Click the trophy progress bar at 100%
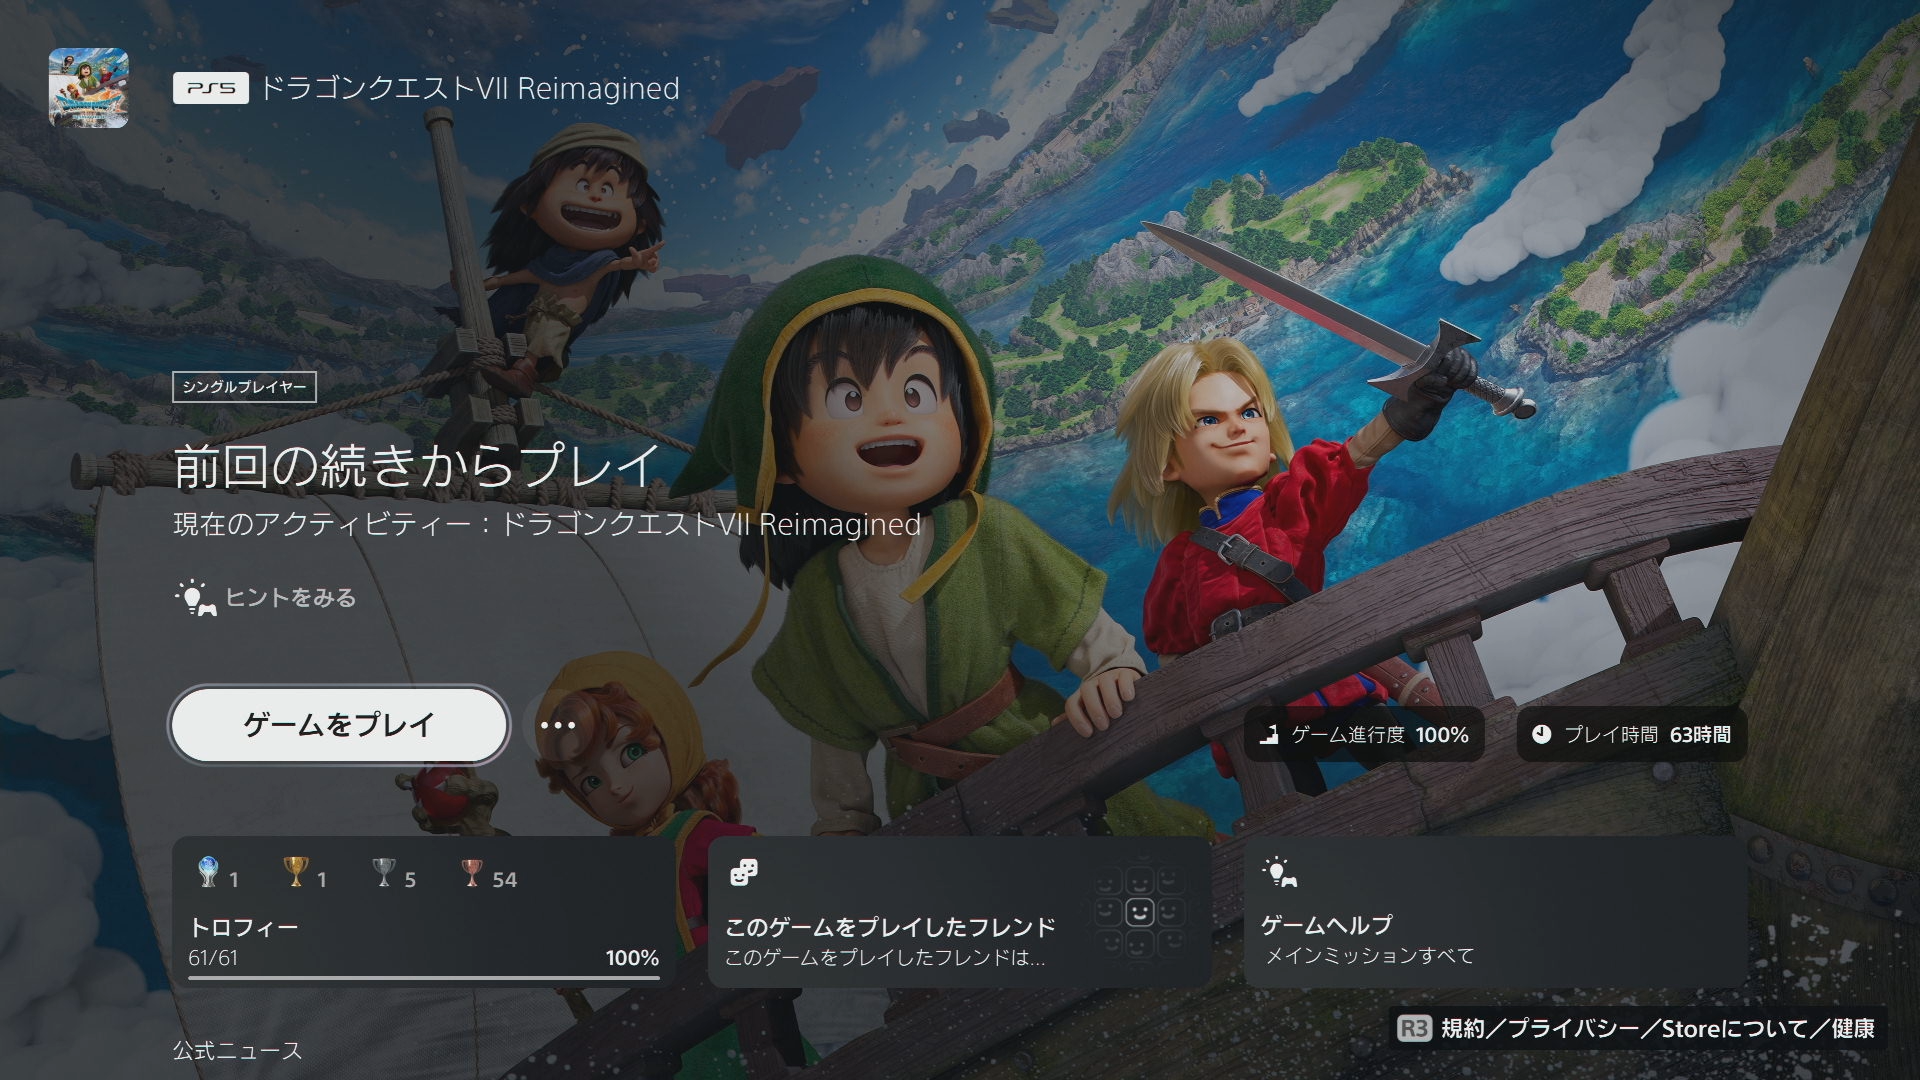 (423, 978)
